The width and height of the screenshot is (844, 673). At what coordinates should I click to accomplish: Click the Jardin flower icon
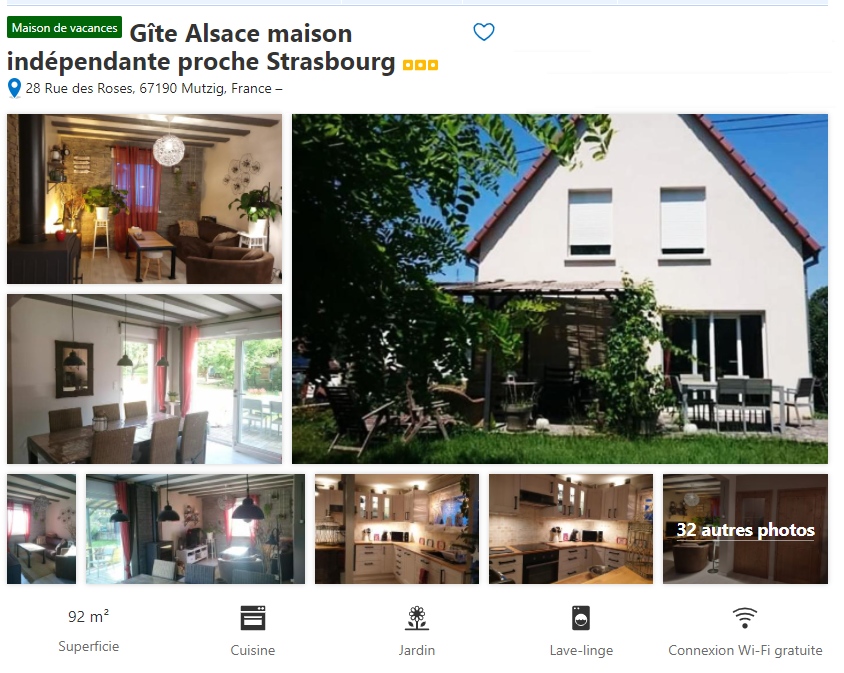click(417, 618)
